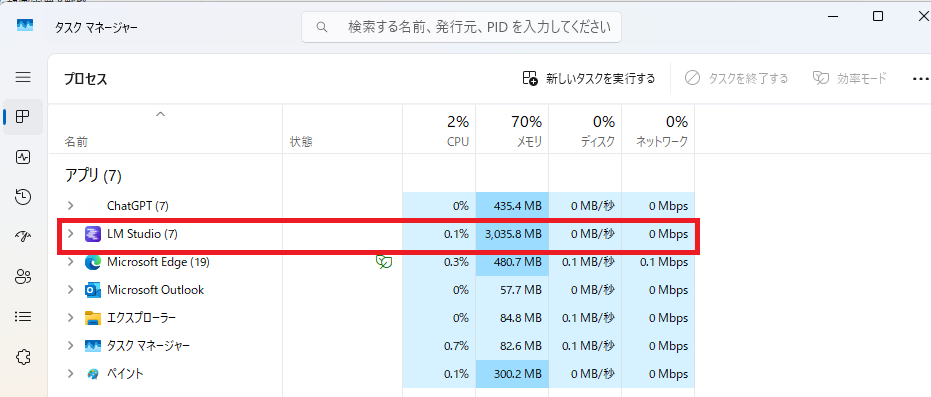Click 新しいタスクを実行する button
The width and height of the screenshot is (931, 397).
588,78
